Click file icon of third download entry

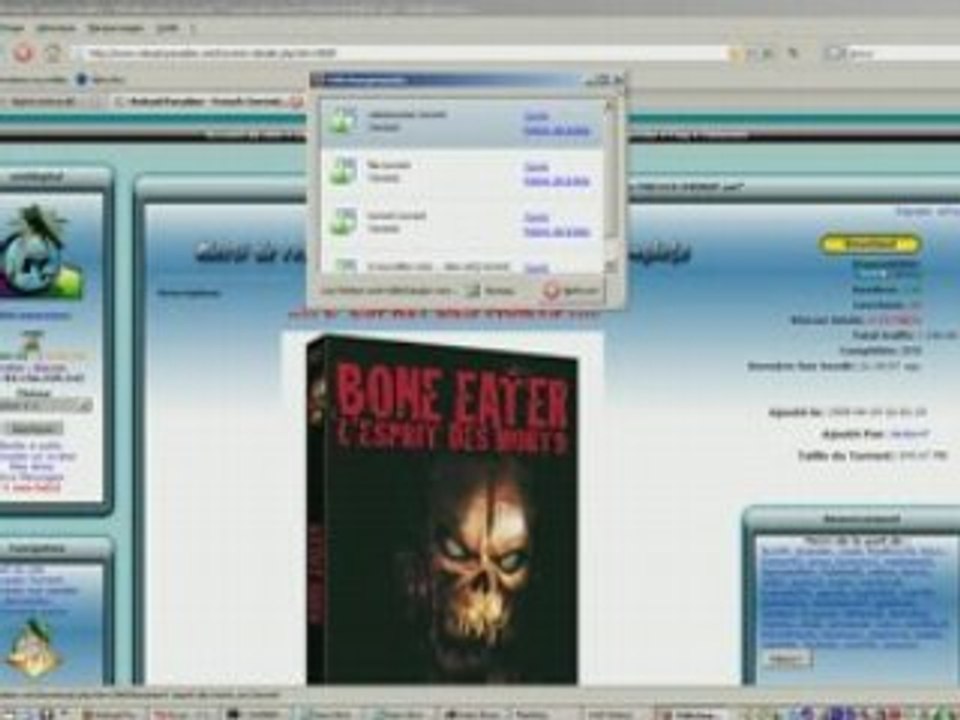tap(343, 222)
